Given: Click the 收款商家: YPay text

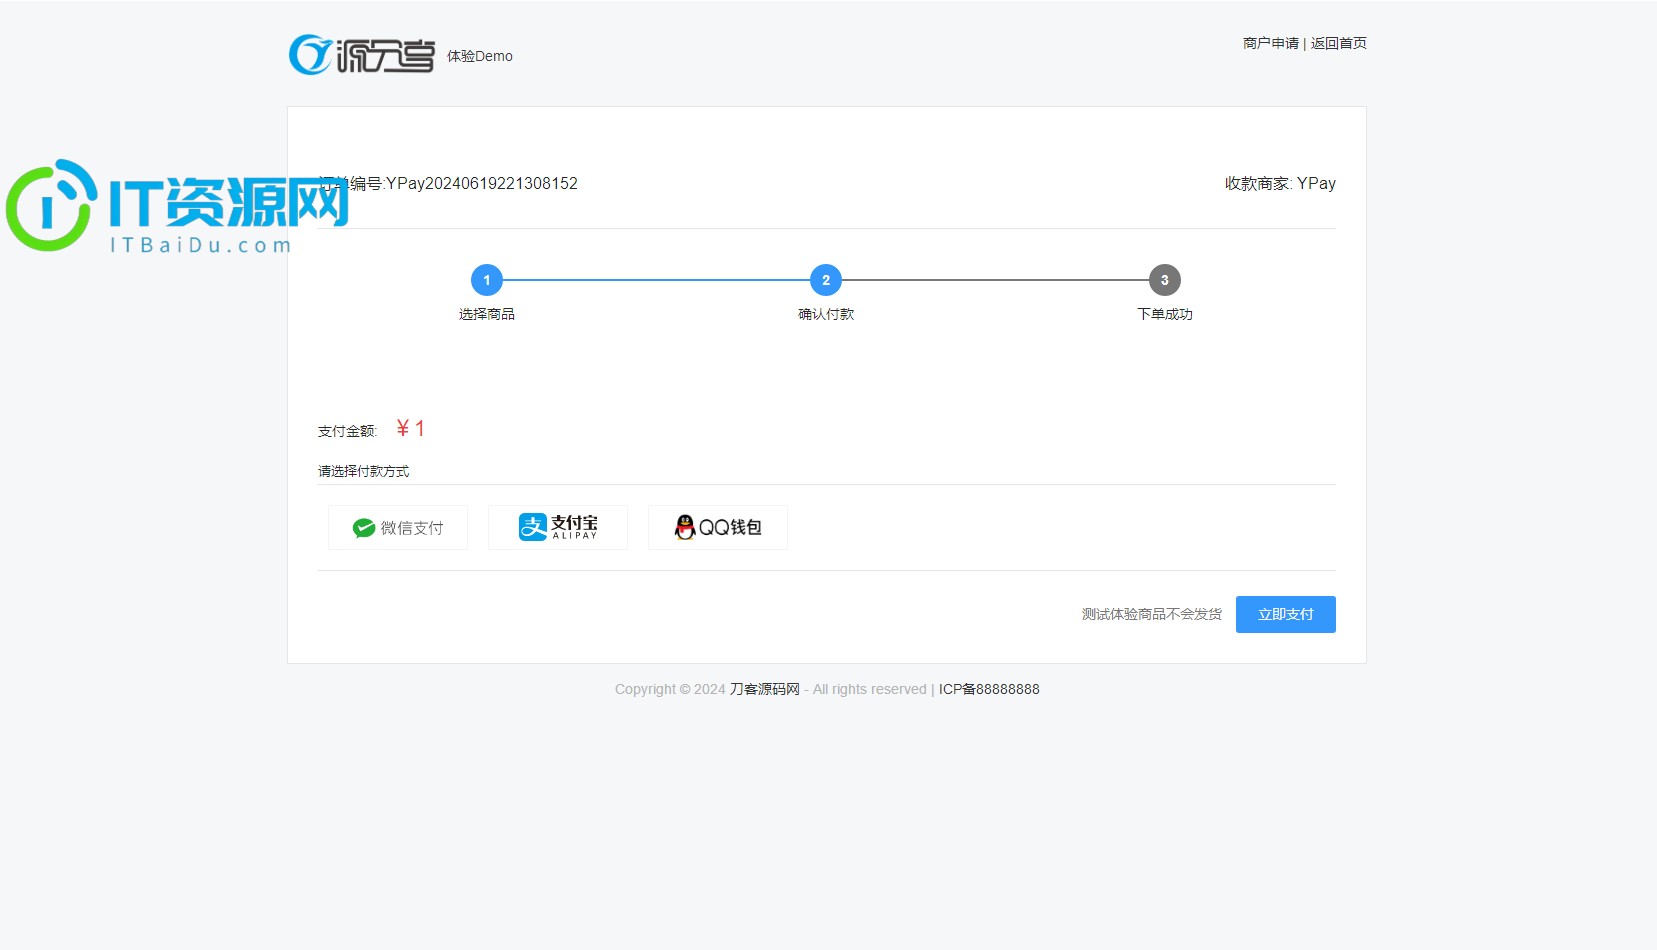Looking at the screenshot, I should tap(1280, 183).
